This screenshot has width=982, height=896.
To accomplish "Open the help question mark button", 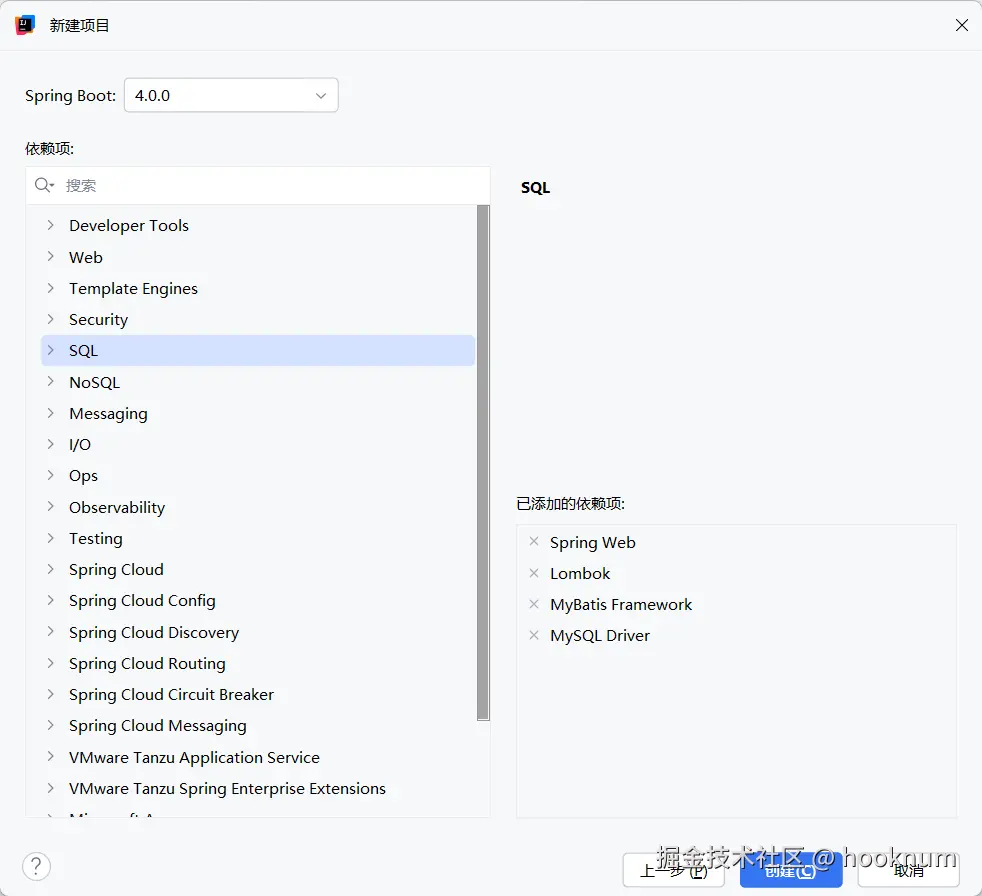I will pyautogui.click(x=36, y=866).
